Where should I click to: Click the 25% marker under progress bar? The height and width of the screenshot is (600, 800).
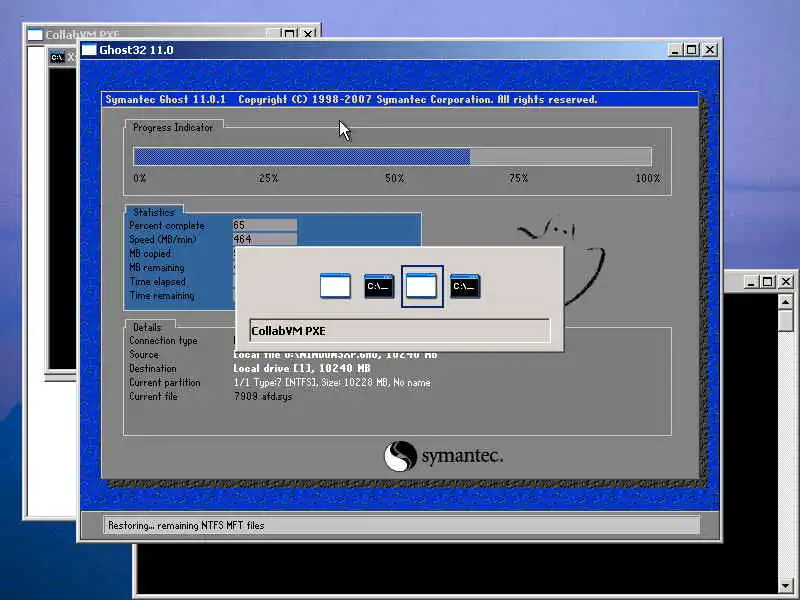tap(268, 178)
